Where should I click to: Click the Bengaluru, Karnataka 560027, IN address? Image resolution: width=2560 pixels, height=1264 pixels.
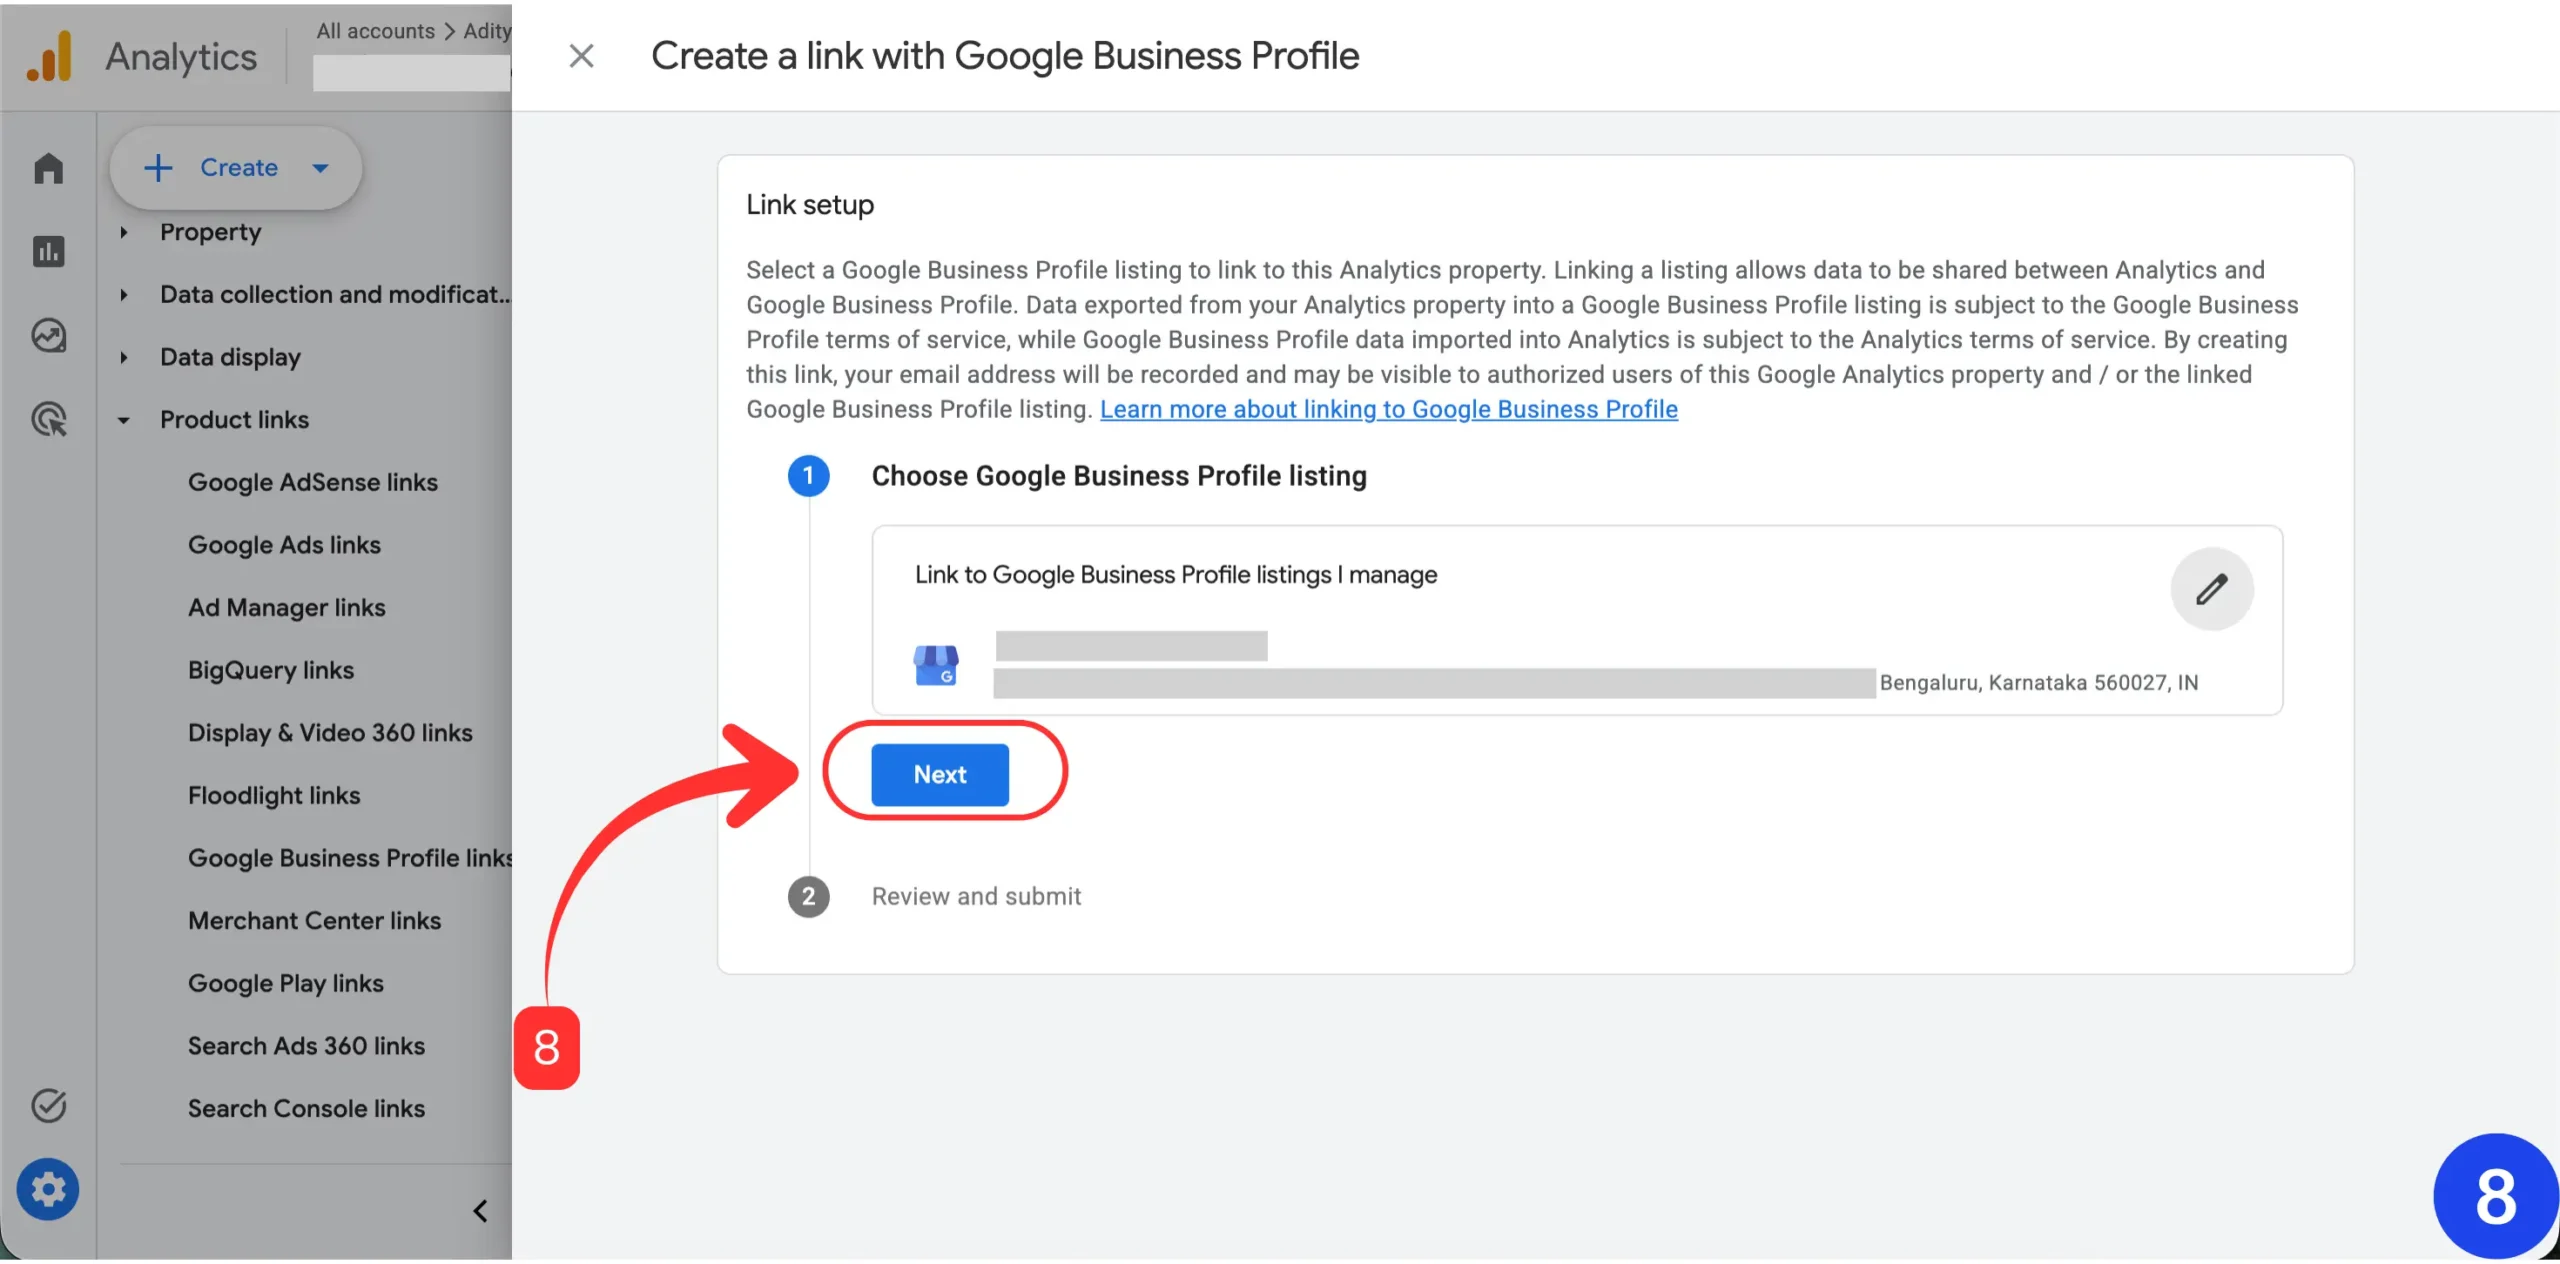tap(2038, 683)
